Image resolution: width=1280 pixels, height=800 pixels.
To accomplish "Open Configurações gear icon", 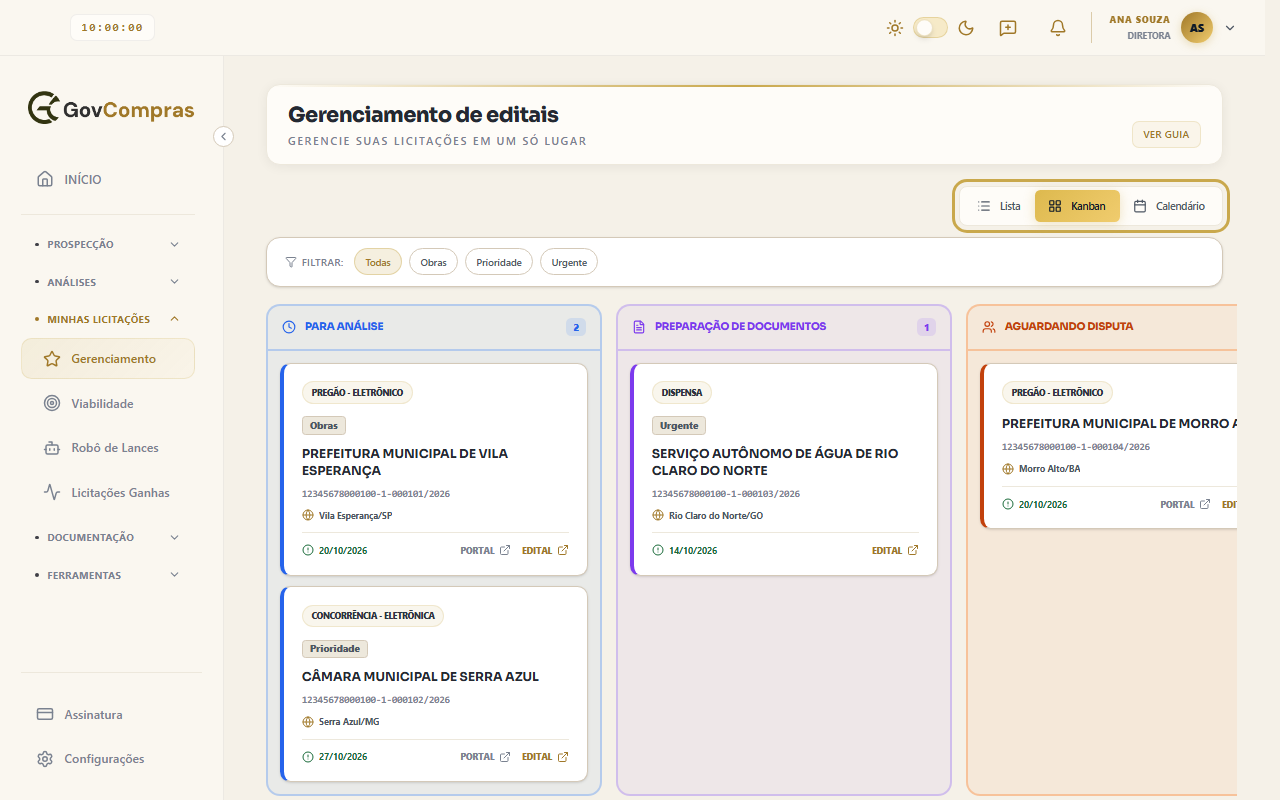I will [x=45, y=759].
